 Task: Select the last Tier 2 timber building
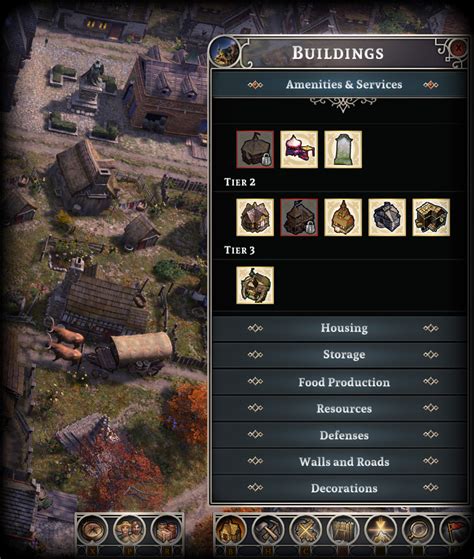pyautogui.click(x=431, y=217)
